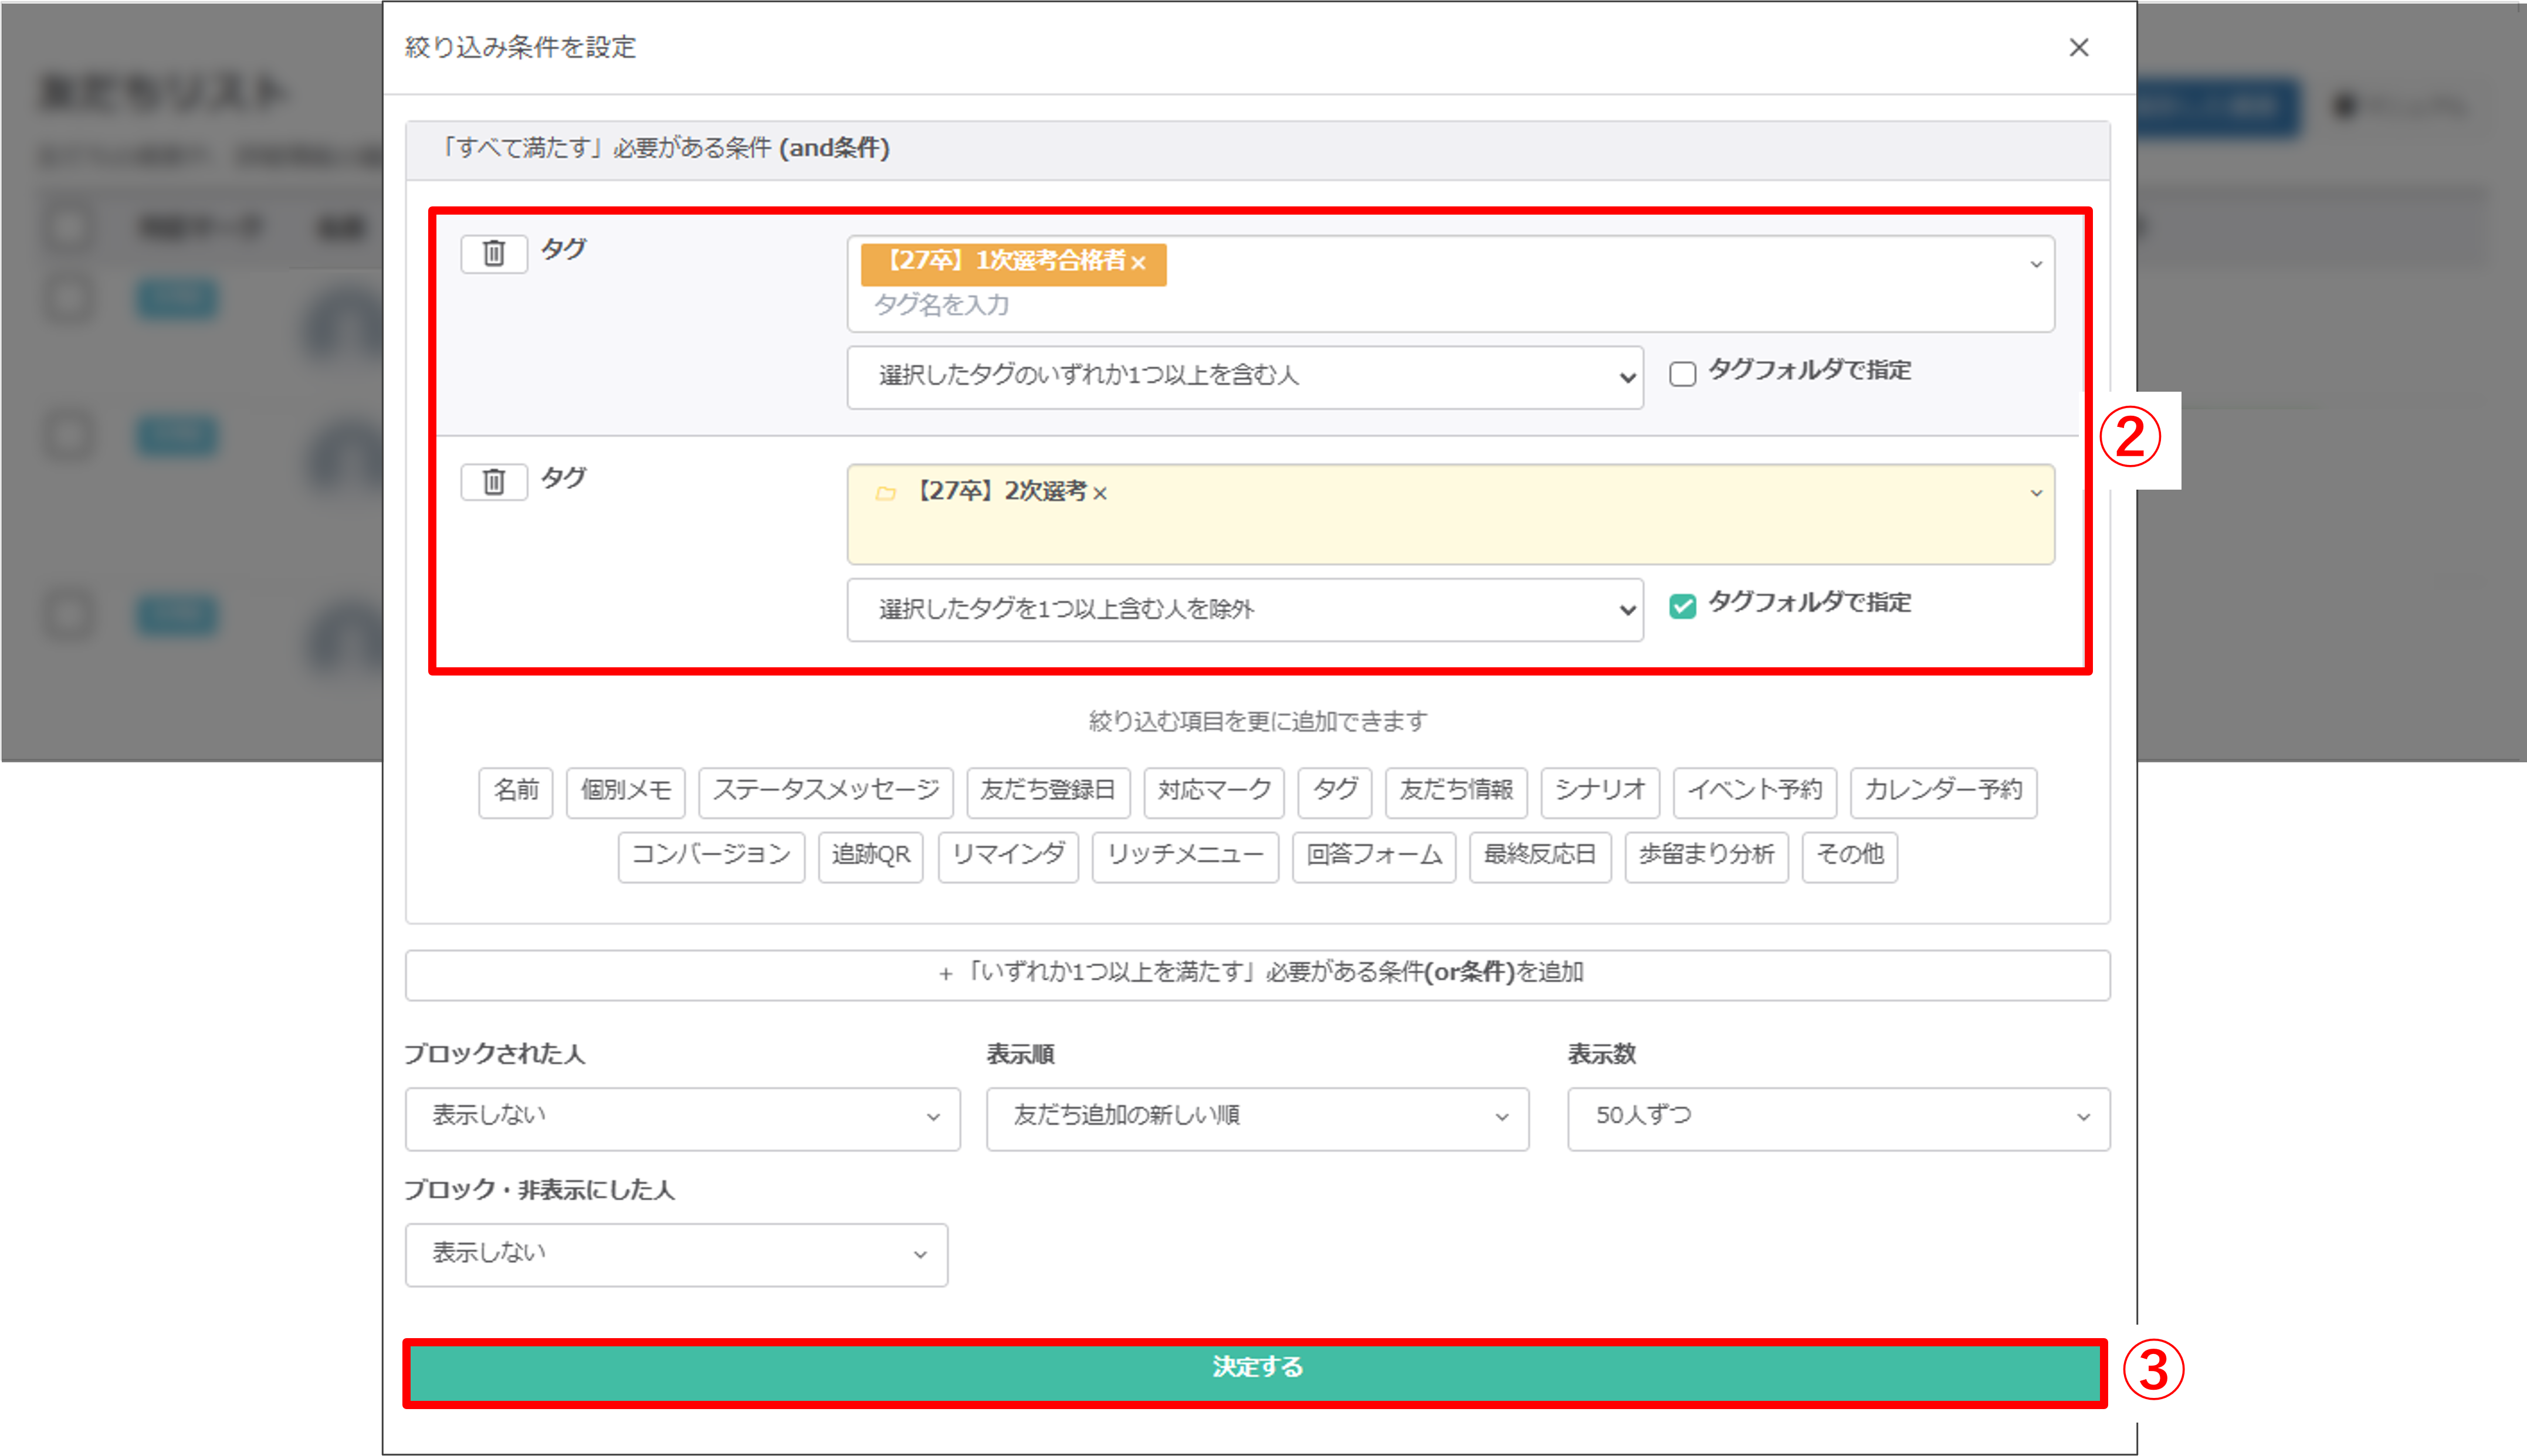
Task: Expand the second tag folder field chevron
Action: click(x=2036, y=493)
